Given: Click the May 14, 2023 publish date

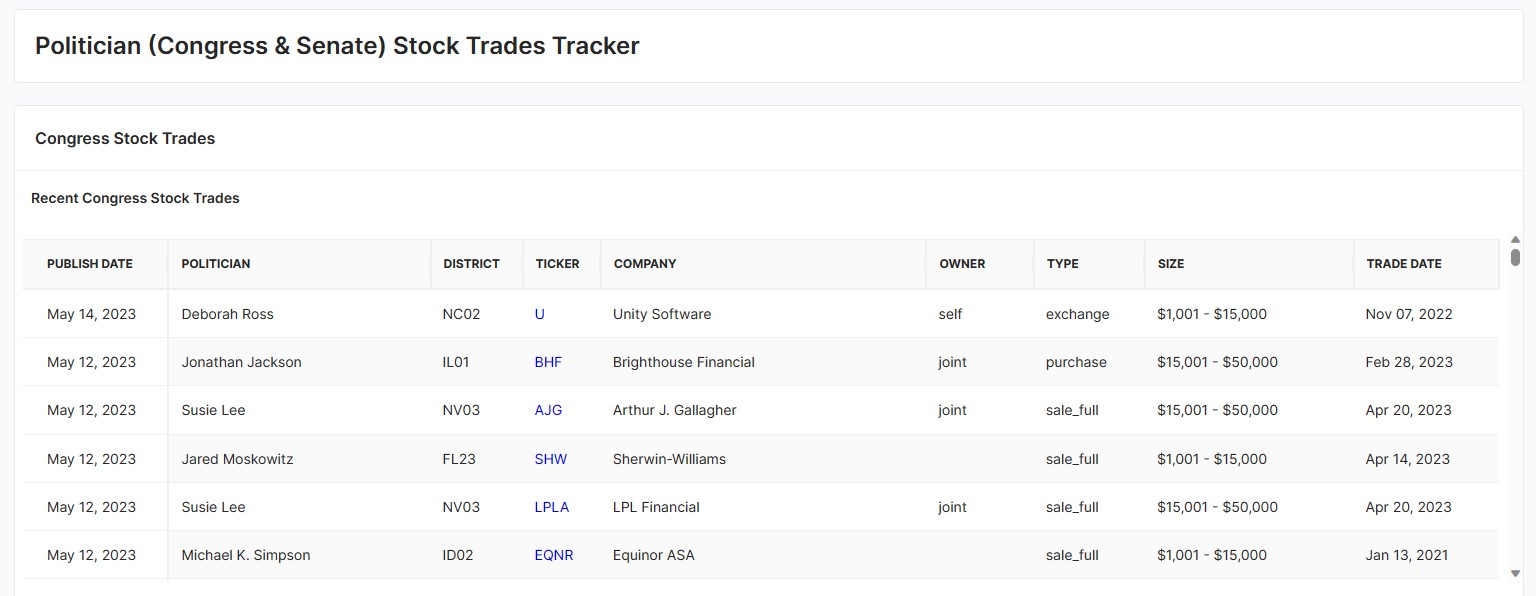Looking at the screenshot, I should (91, 314).
